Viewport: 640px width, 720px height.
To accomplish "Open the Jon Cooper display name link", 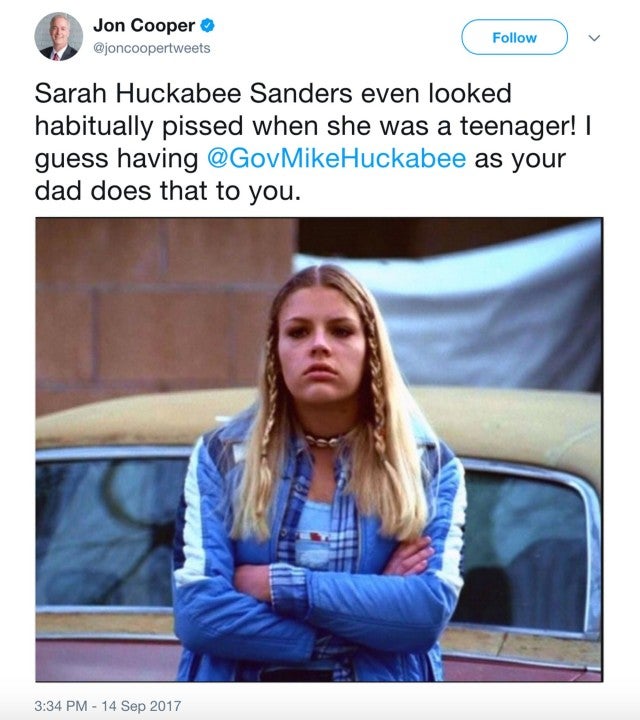I will coord(142,25).
